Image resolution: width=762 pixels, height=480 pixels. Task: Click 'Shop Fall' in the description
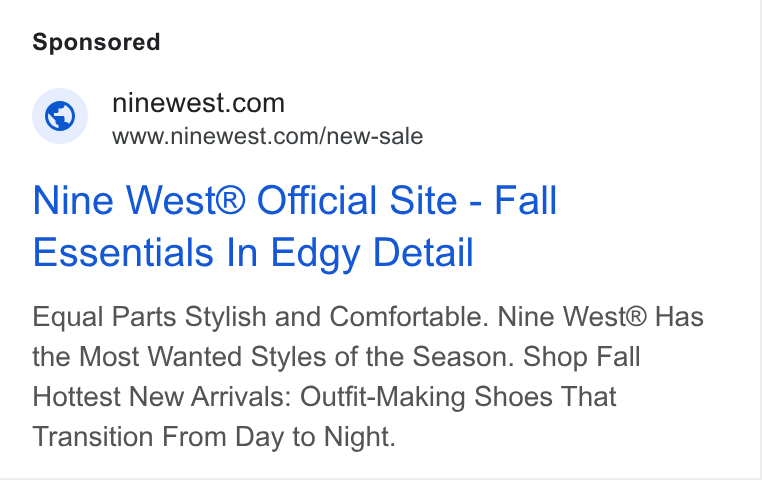point(582,357)
